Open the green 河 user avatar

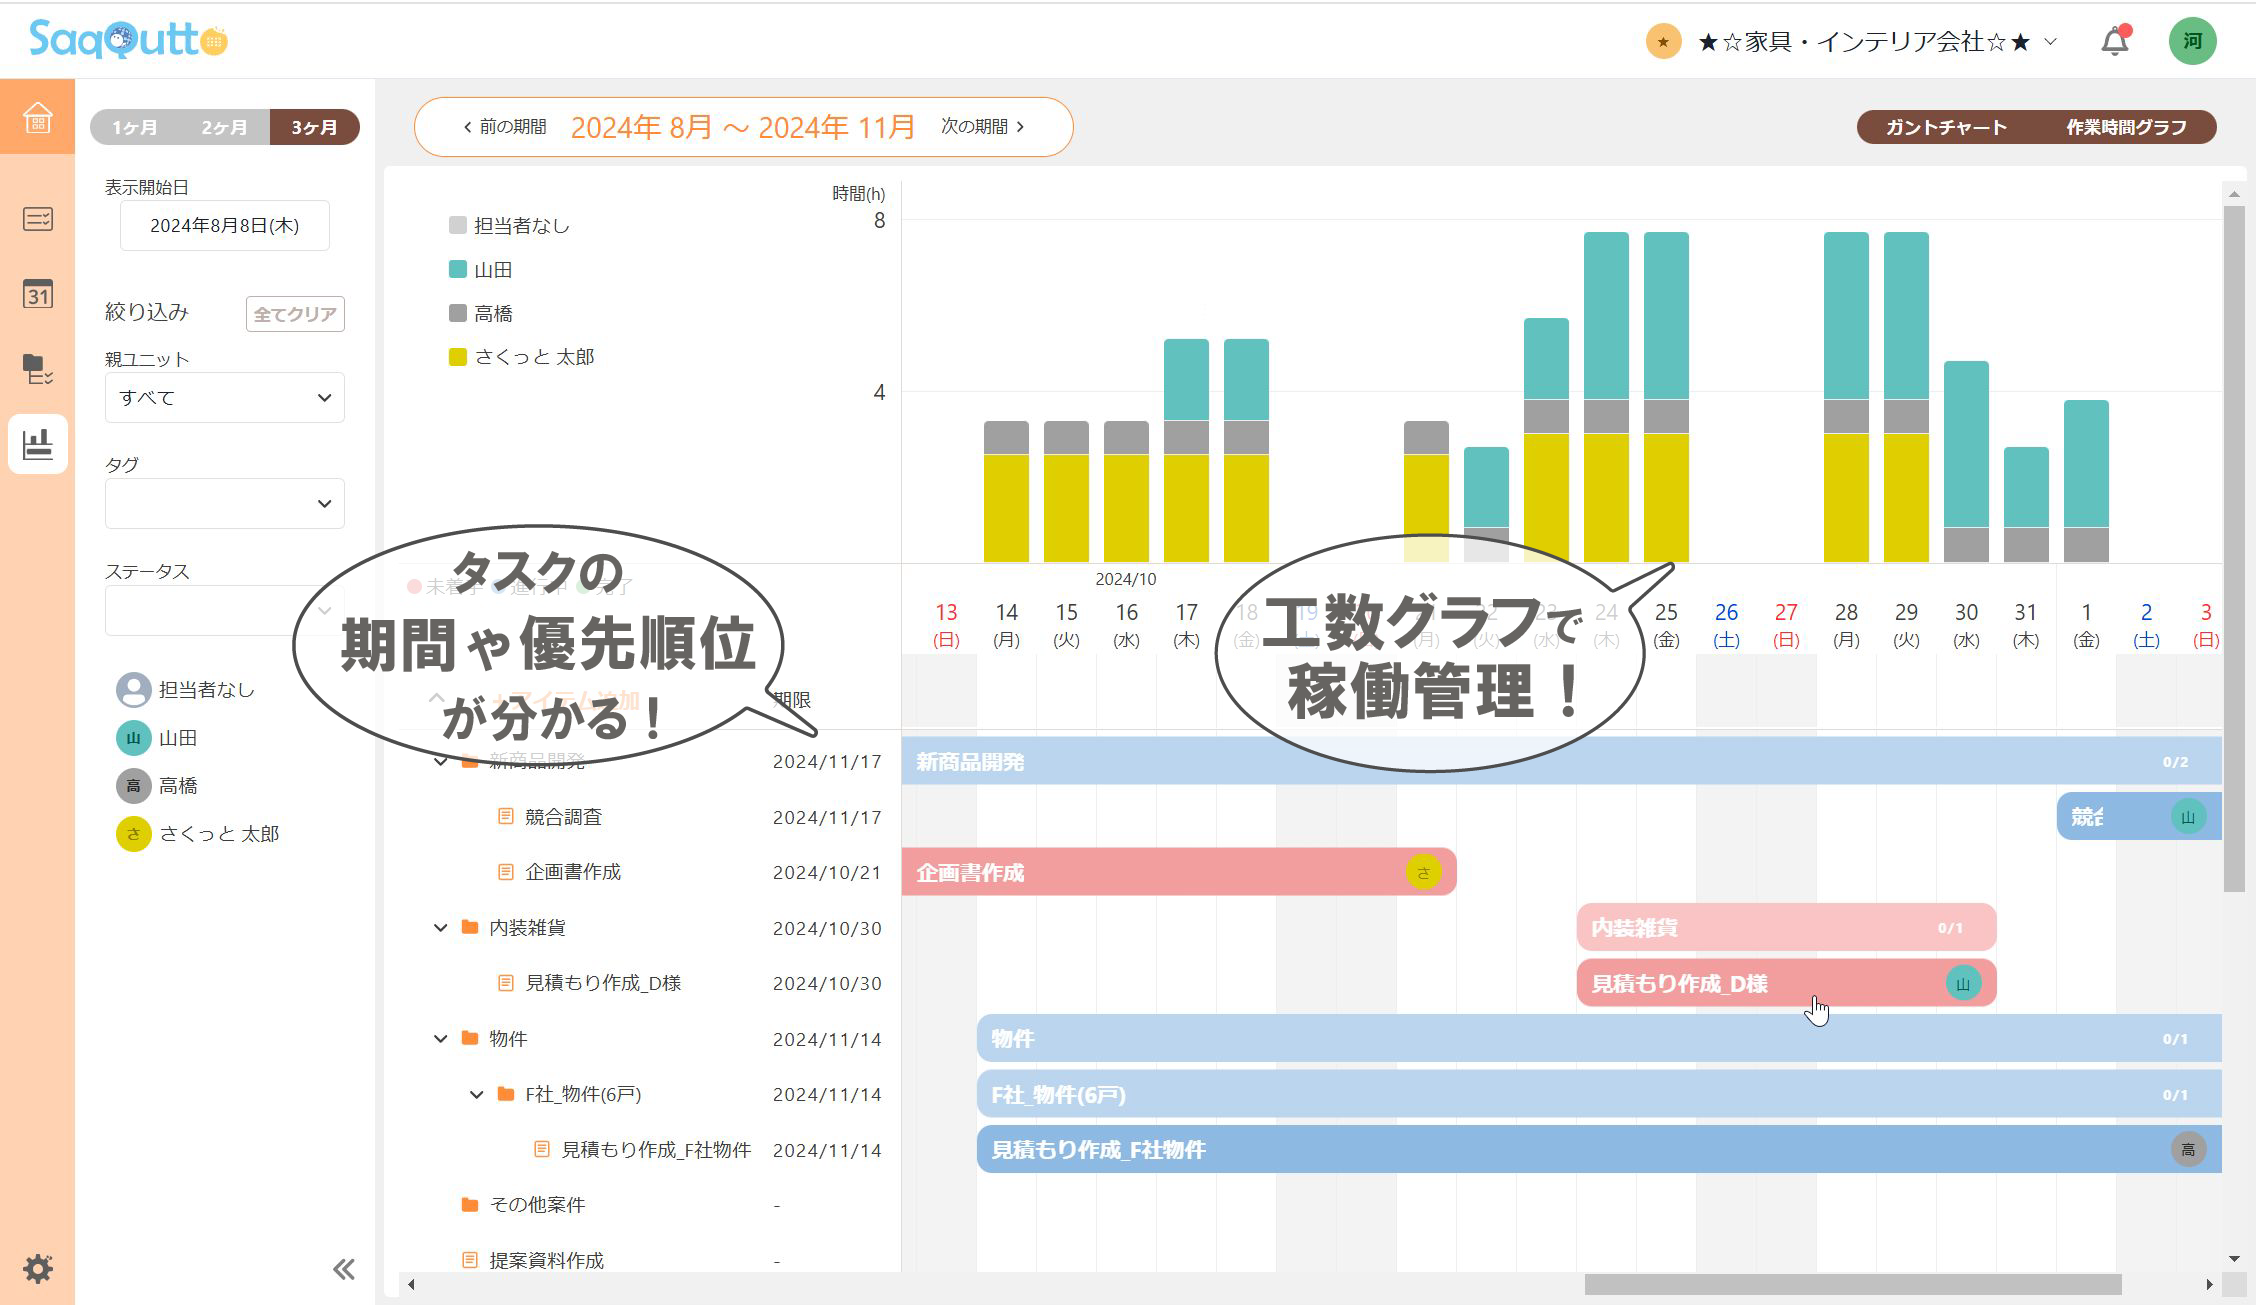[2192, 41]
